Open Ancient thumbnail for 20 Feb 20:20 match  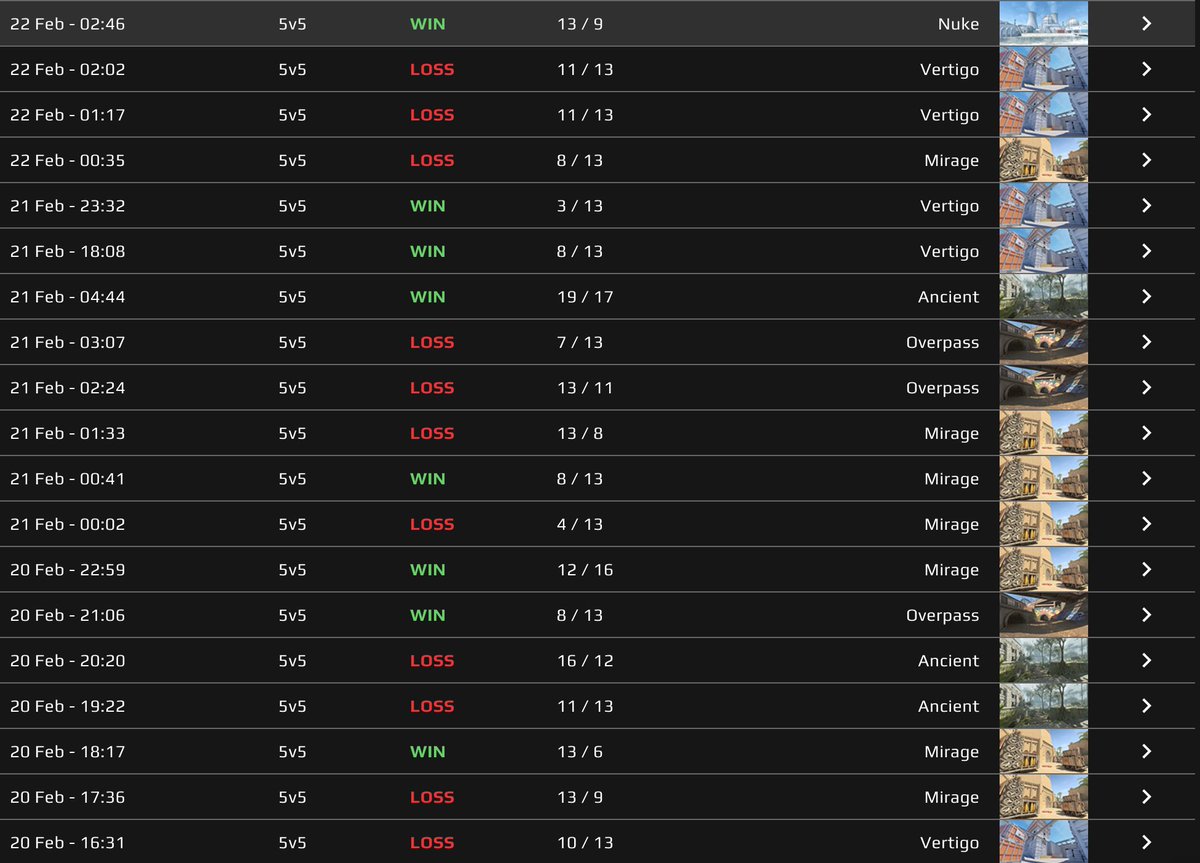(1043, 660)
